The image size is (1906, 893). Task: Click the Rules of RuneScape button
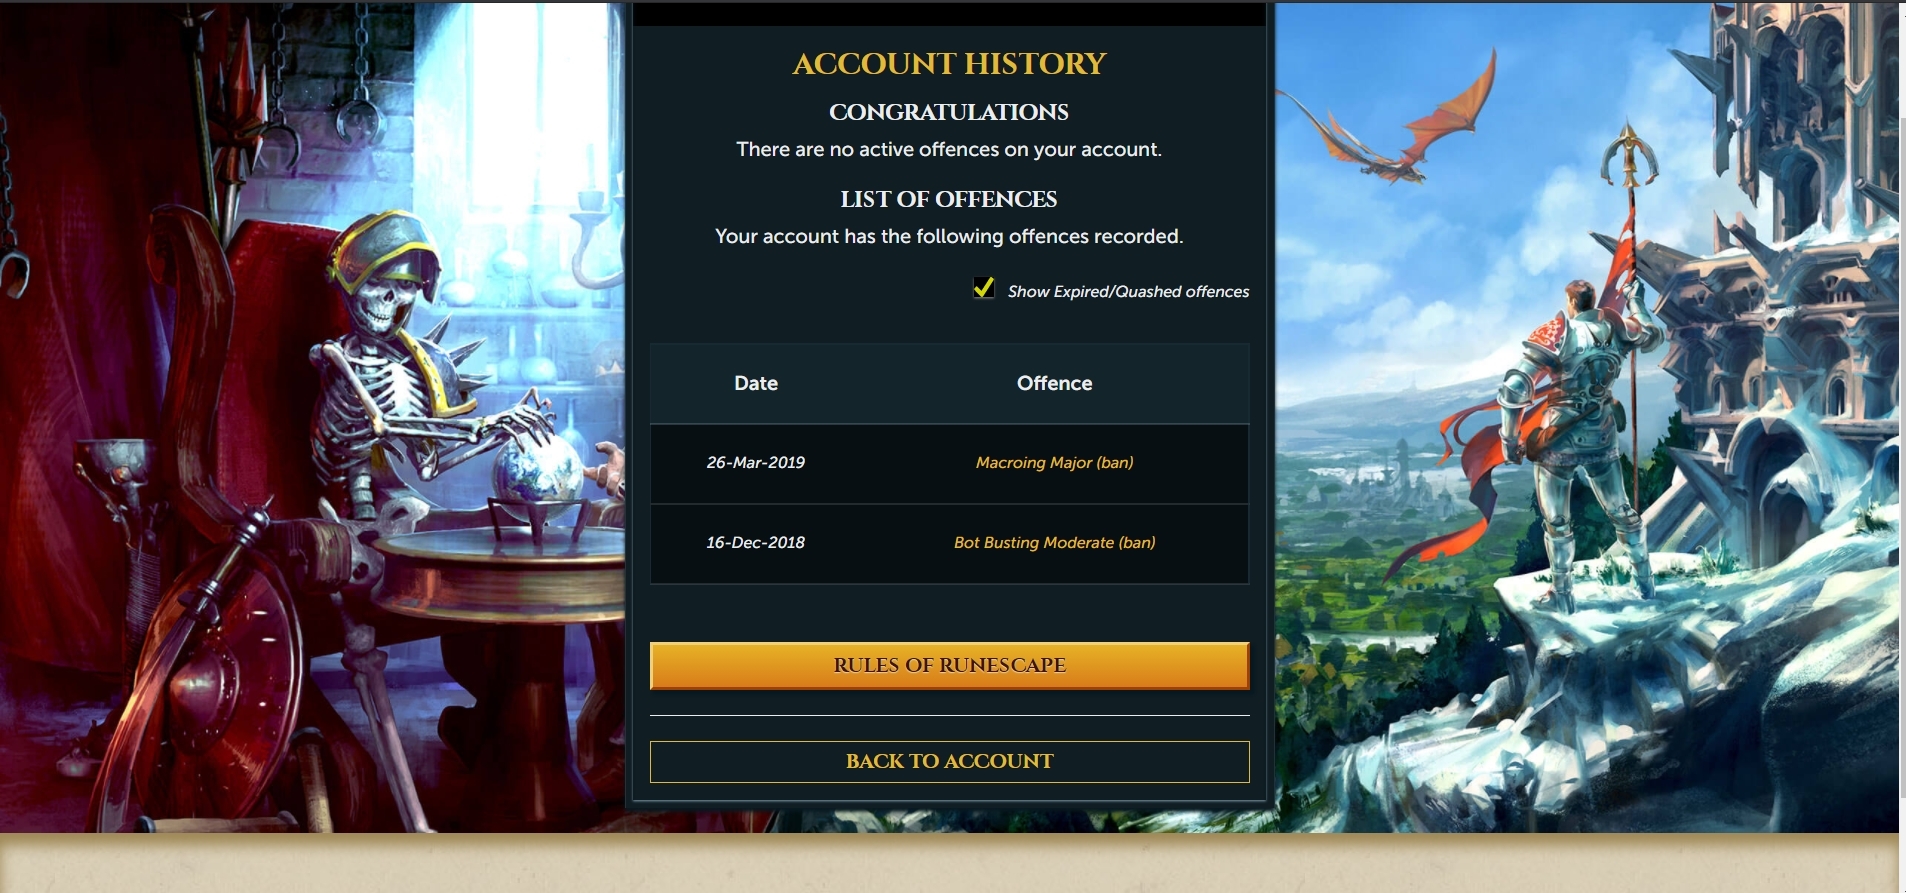pyautogui.click(x=949, y=665)
